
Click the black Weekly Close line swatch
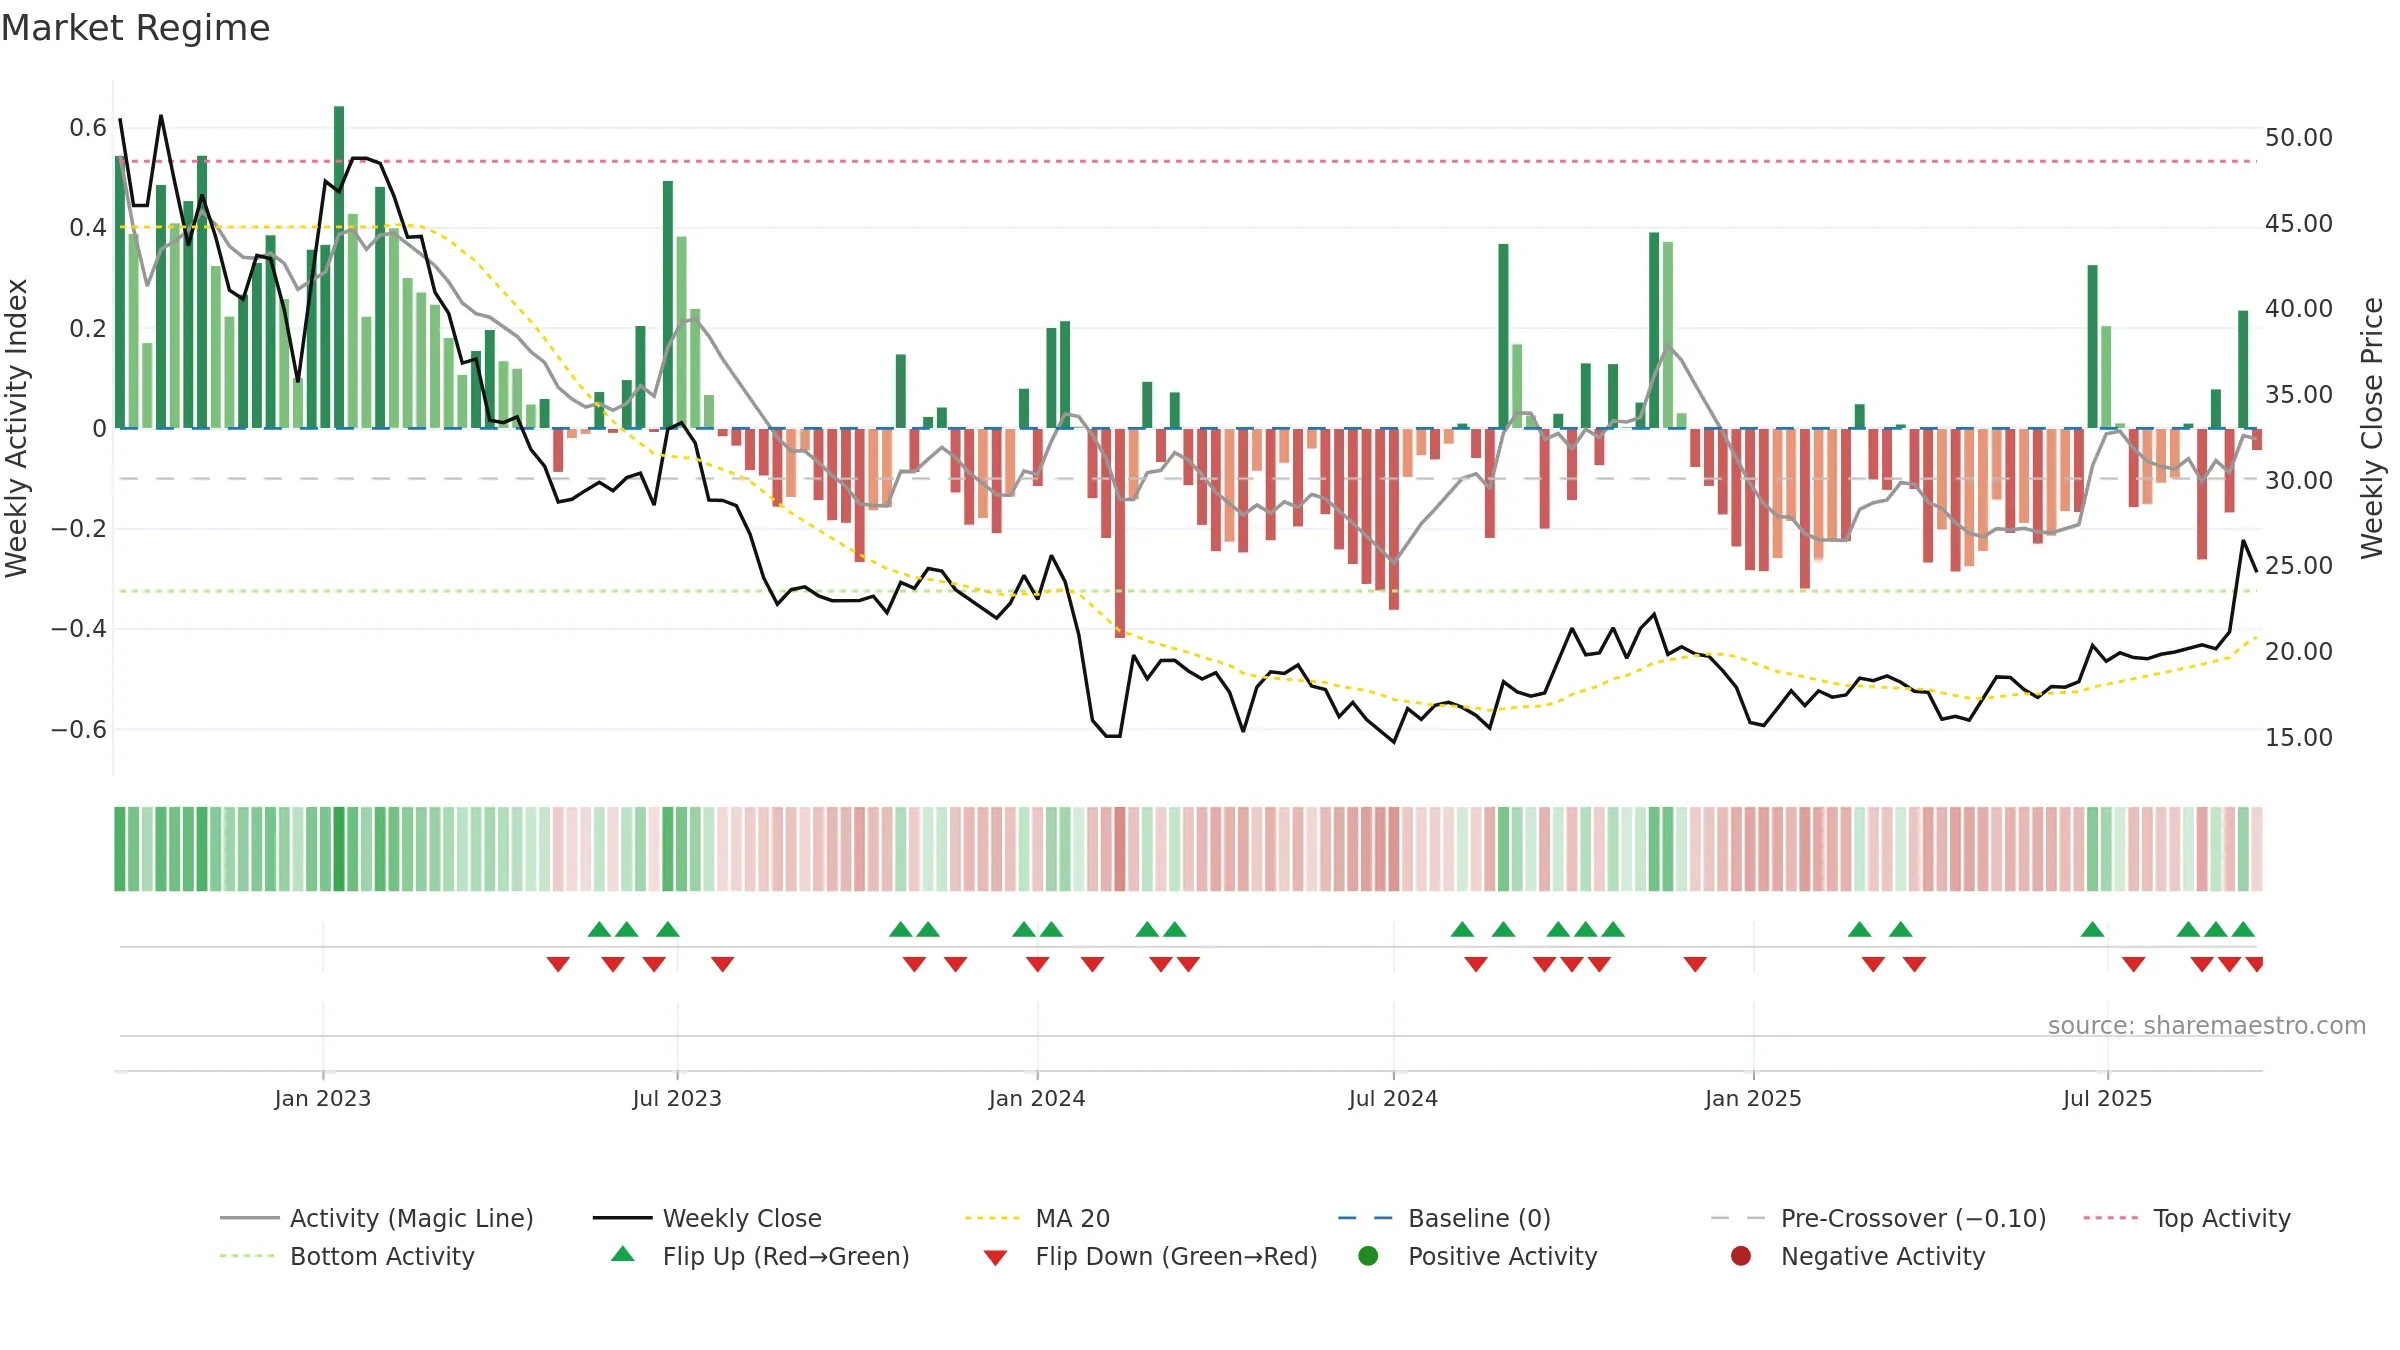tap(622, 1218)
